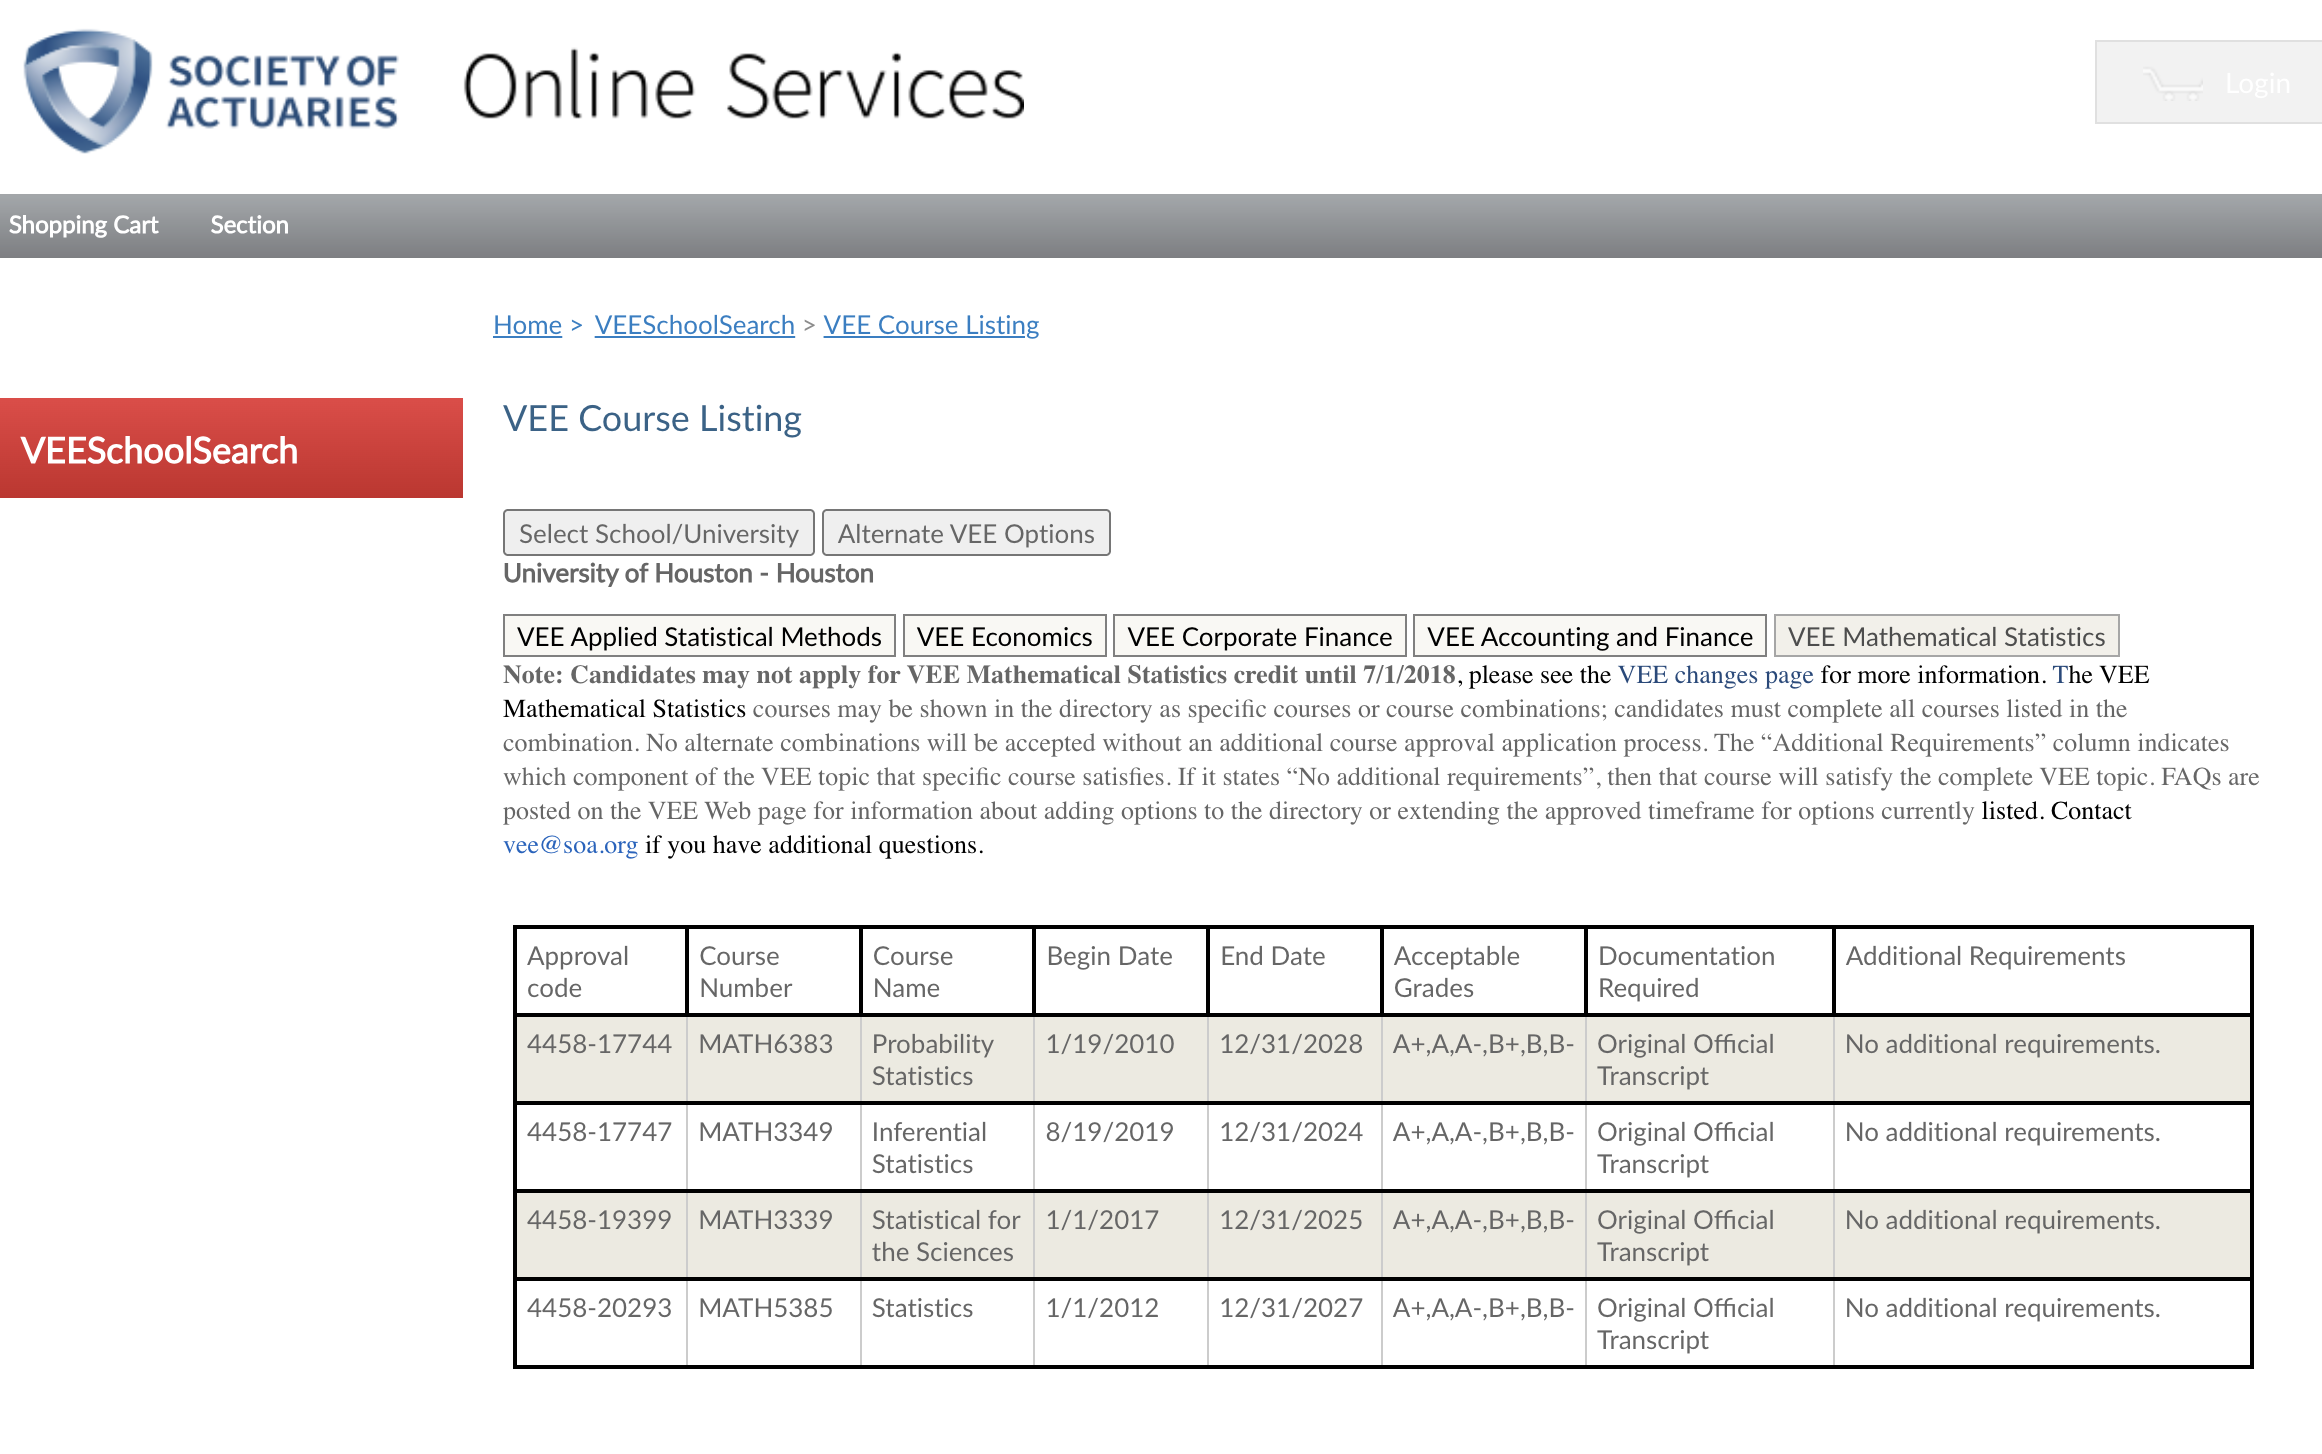Select the VEE Mathematical Statistics tab
This screenshot has width=2322, height=1454.
(1946, 637)
